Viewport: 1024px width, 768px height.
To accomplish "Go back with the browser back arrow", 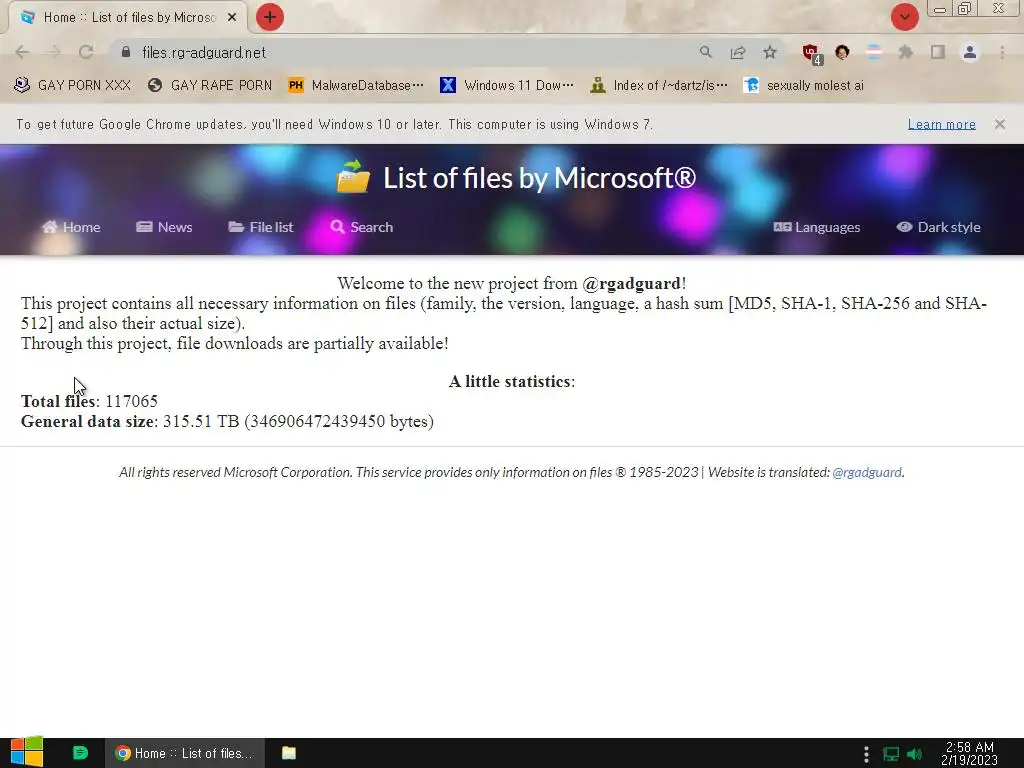I will pyautogui.click(x=22, y=52).
